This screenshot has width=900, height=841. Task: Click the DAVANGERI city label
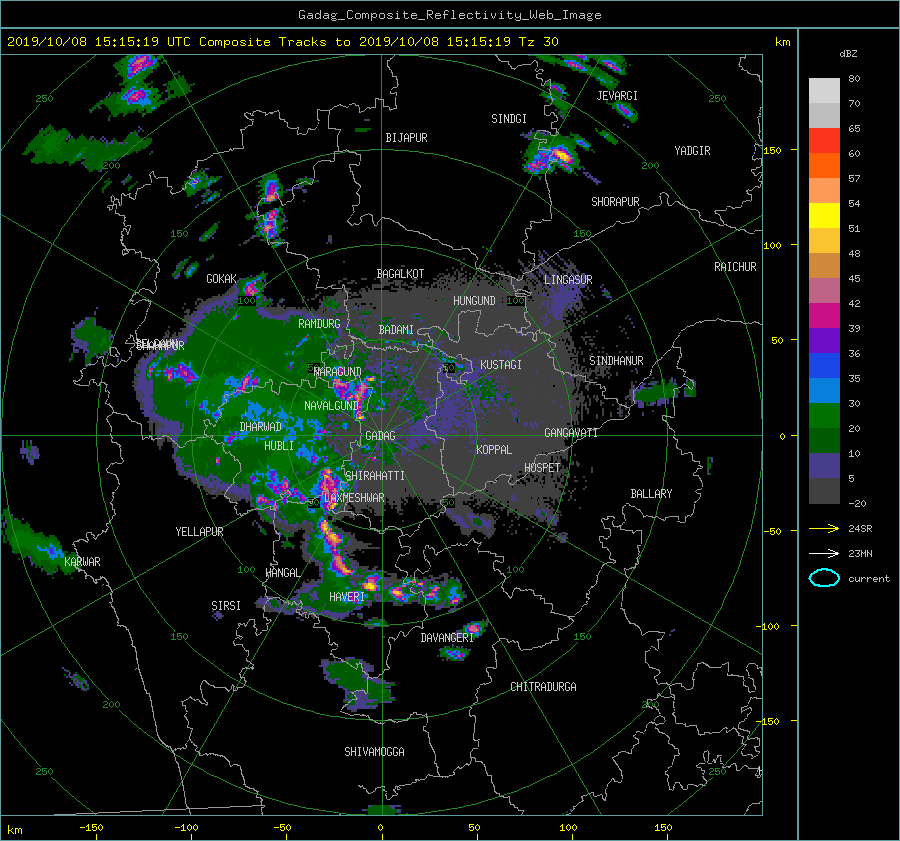pos(447,638)
